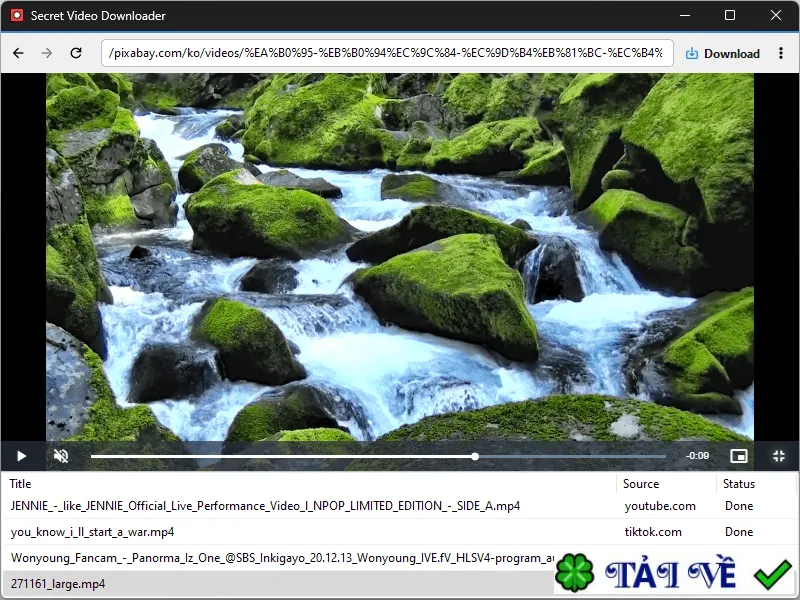Go back using the back arrow
The width and height of the screenshot is (800, 600).
[x=18, y=53]
